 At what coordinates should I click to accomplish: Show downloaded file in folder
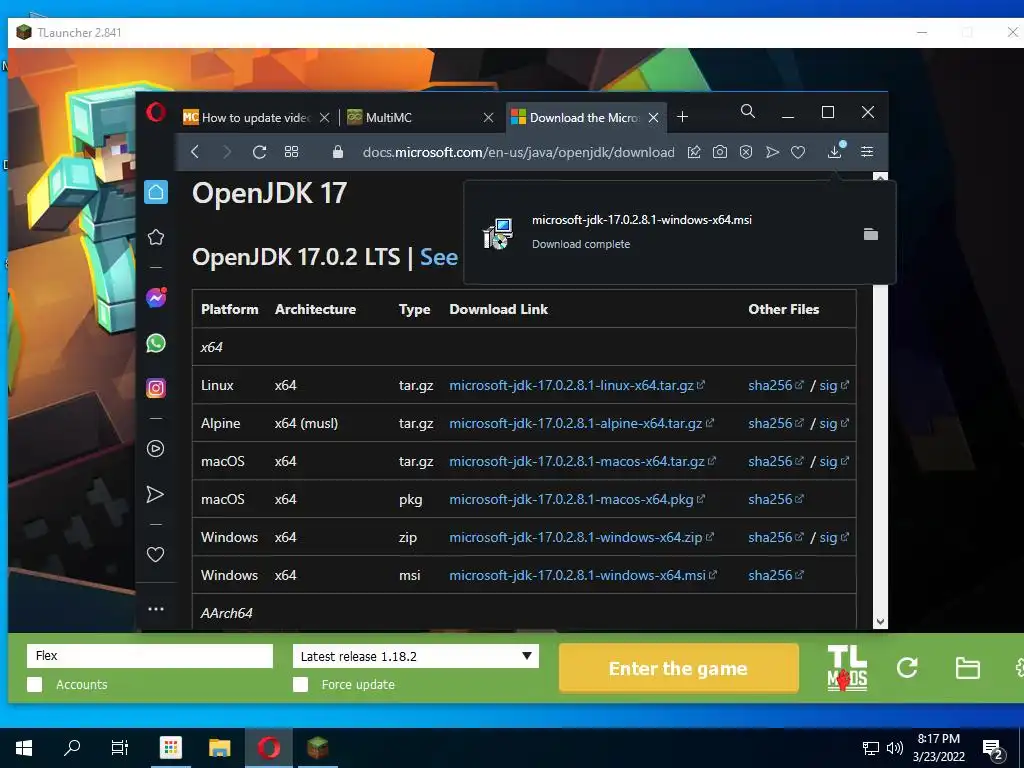click(871, 234)
